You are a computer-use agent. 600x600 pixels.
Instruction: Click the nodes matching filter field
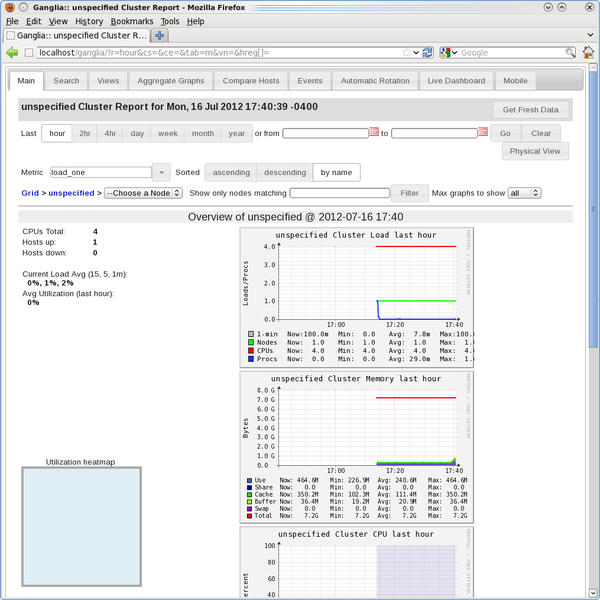coord(340,193)
